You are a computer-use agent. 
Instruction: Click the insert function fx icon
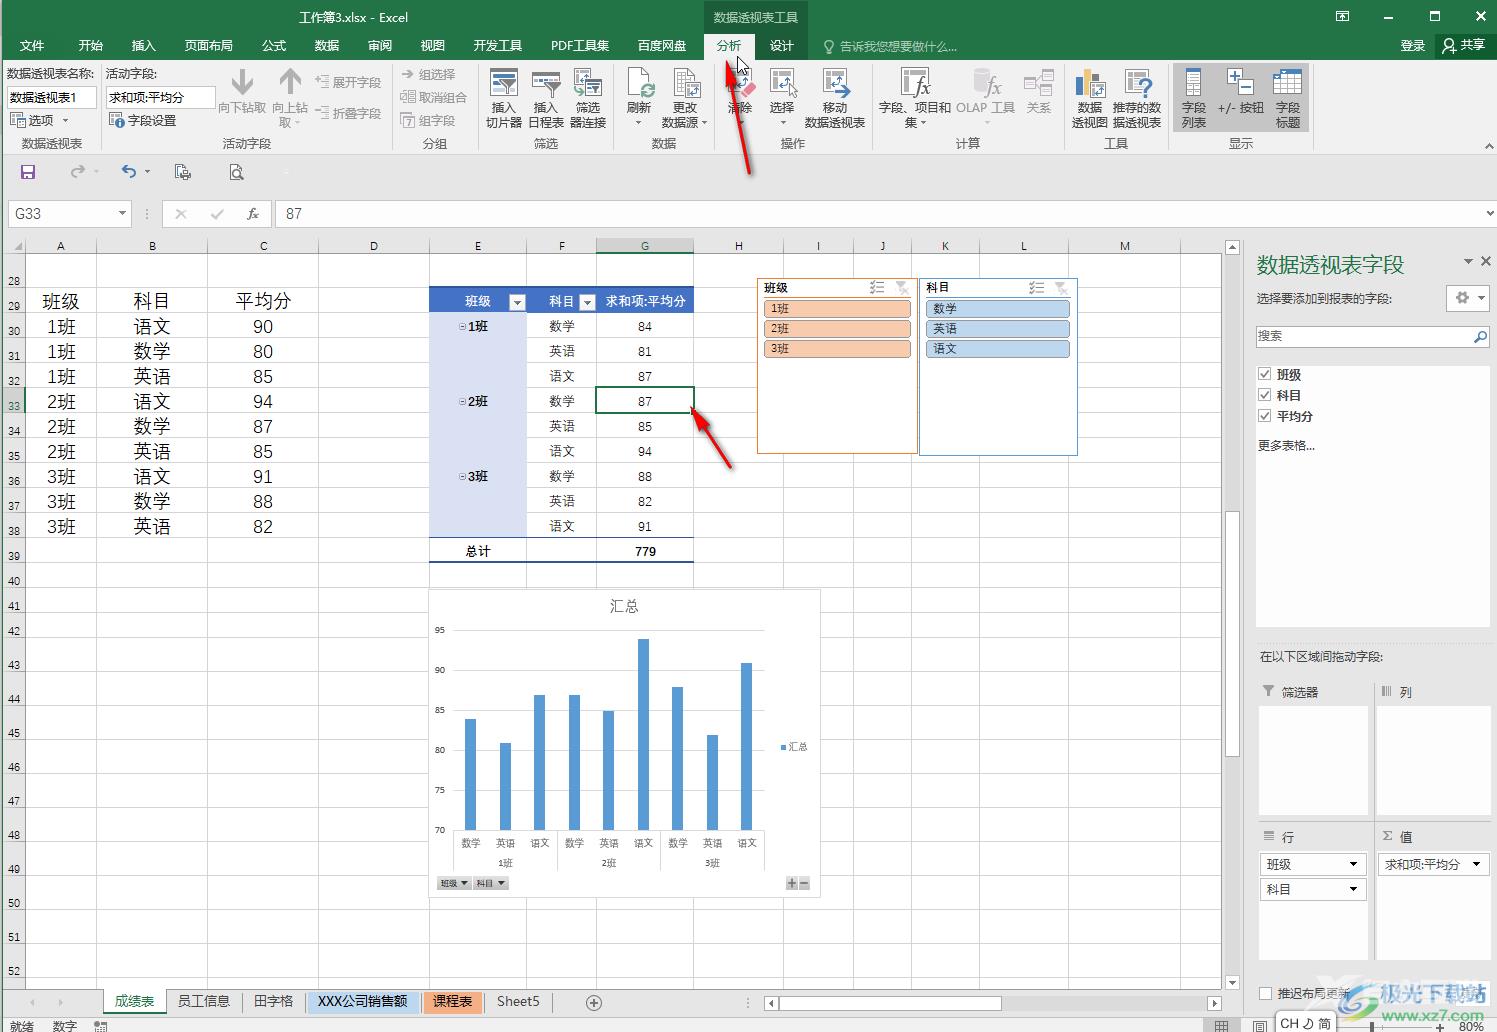253,213
